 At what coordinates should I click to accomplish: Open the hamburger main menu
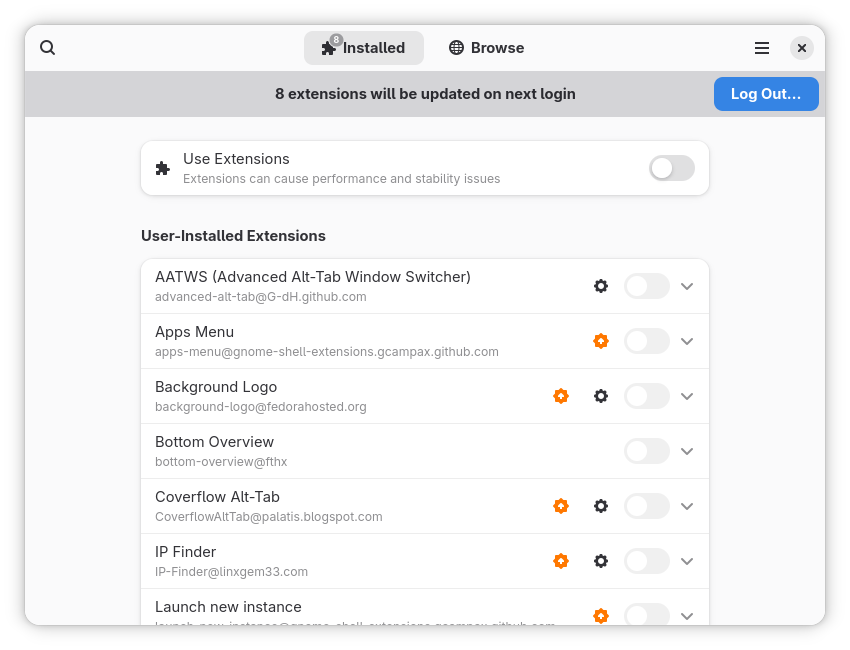coord(762,48)
